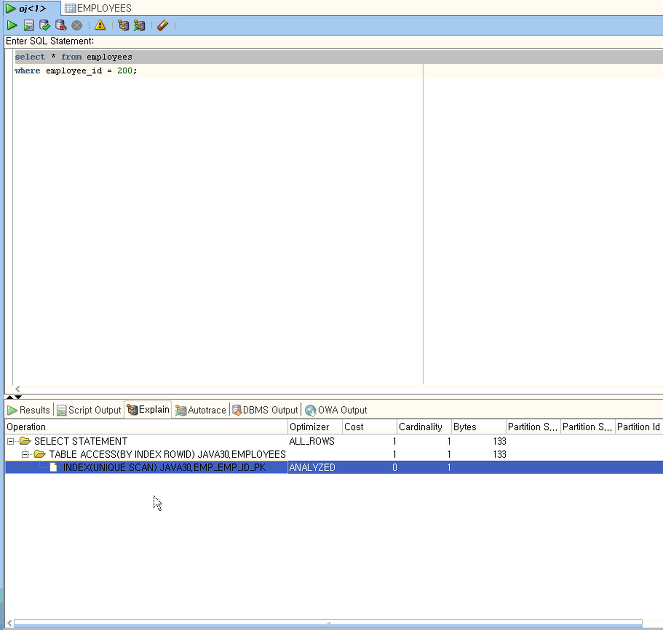Select INDEX(UNIQUE SCAN) row
The width and height of the screenshot is (663, 630).
click(x=334, y=468)
